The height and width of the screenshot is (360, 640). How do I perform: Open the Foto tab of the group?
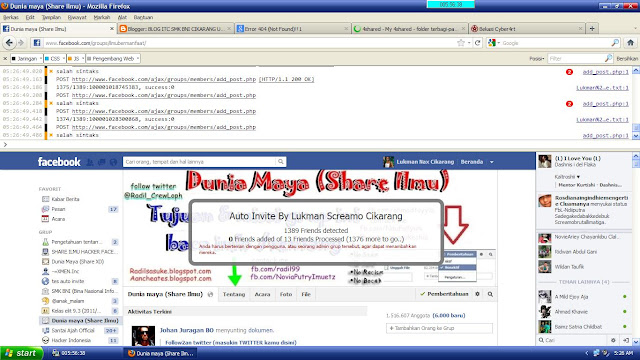(x=286, y=294)
